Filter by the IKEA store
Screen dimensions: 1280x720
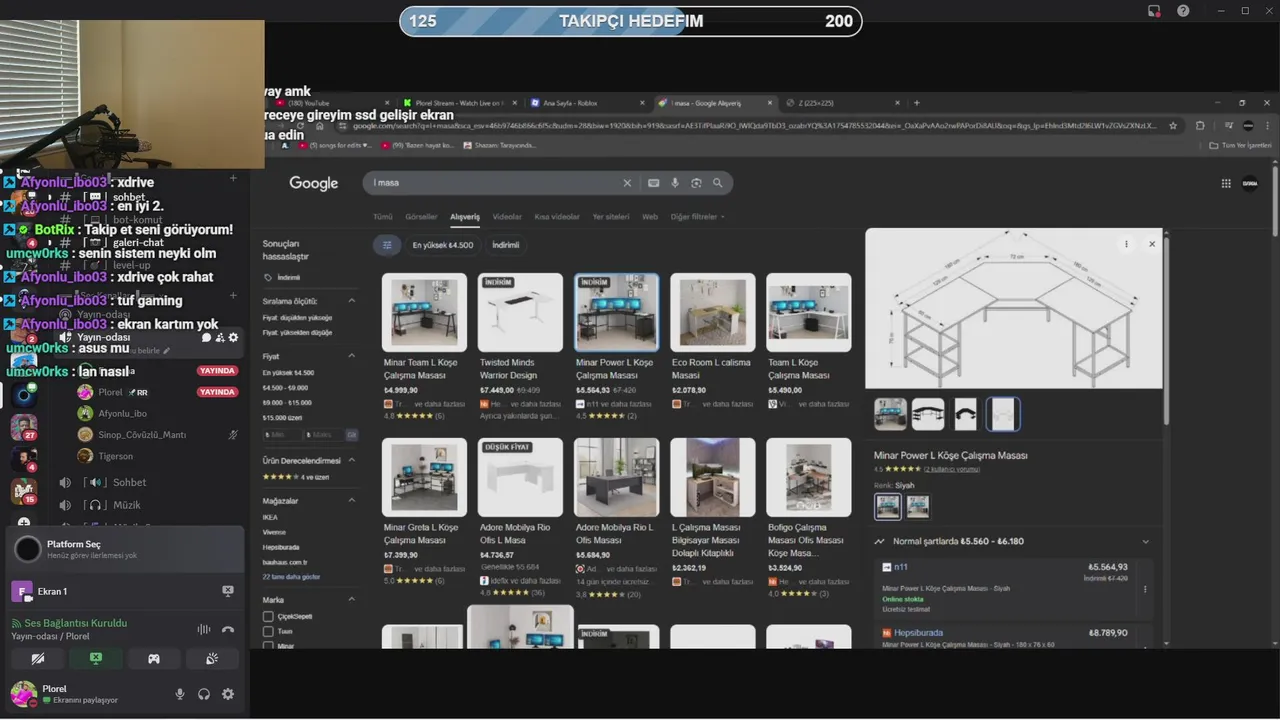(270, 518)
